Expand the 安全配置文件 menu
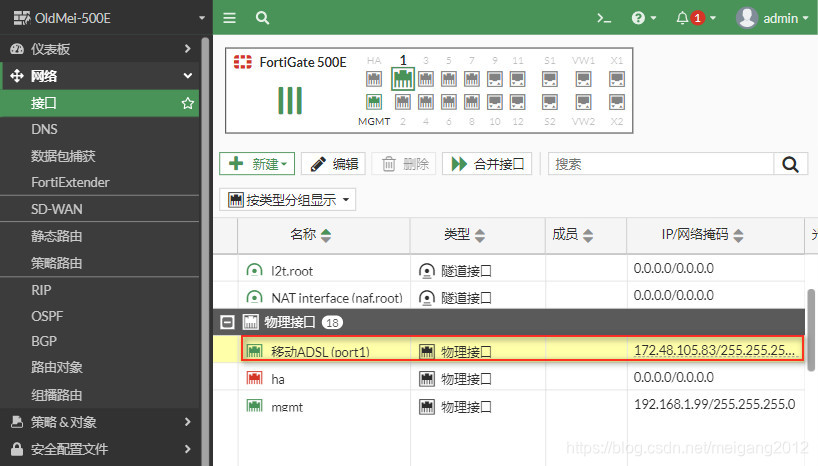The width and height of the screenshot is (818, 466). pos(100,449)
